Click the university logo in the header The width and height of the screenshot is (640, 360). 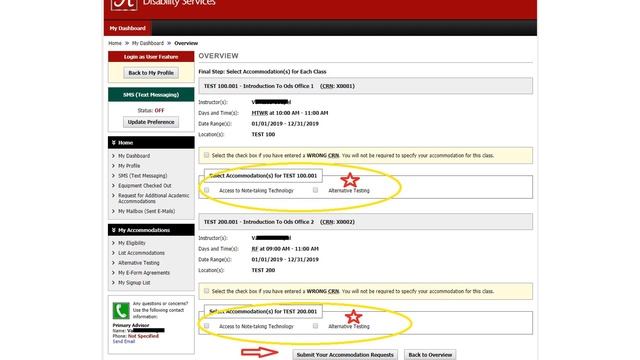124,4
